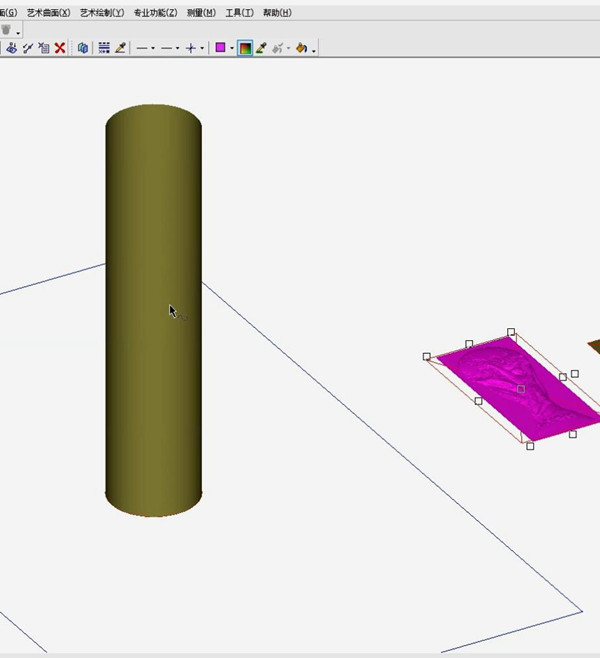
Task: Click the magenta color swatch in toolbar
Action: [221, 48]
